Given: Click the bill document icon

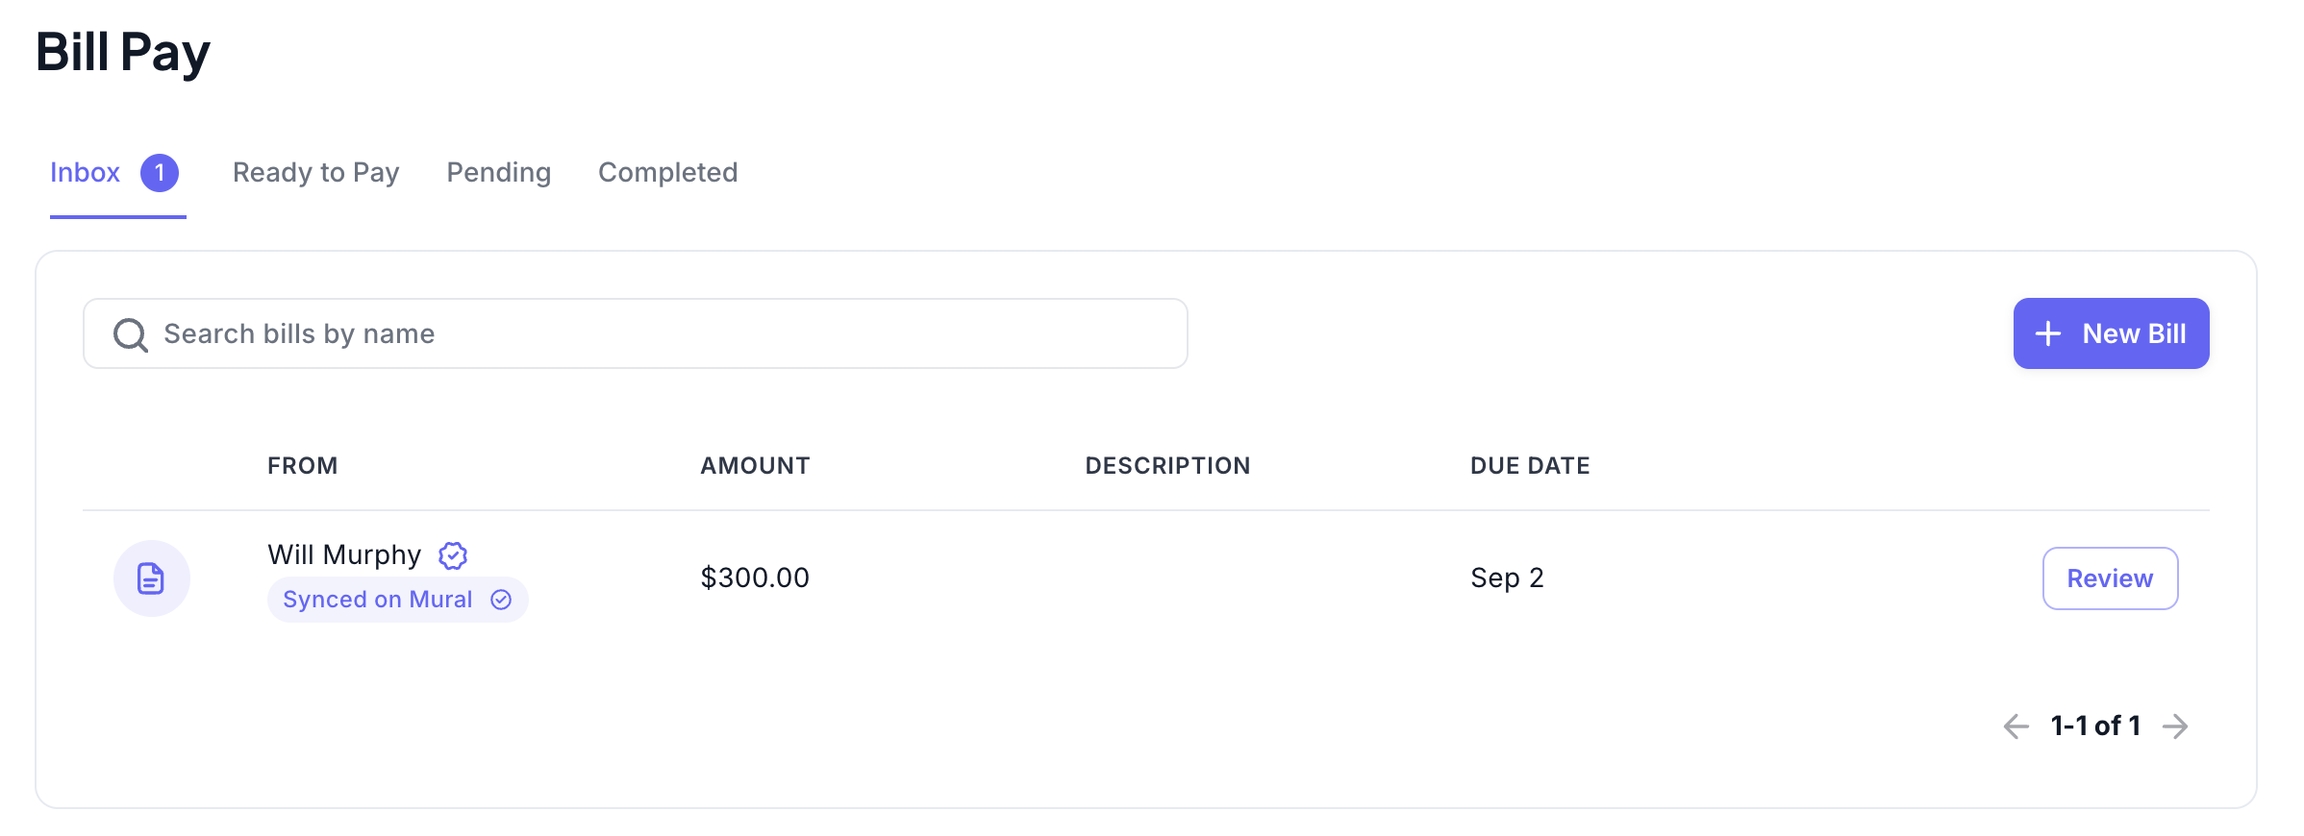Looking at the screenshot, I should click(151, 579).
